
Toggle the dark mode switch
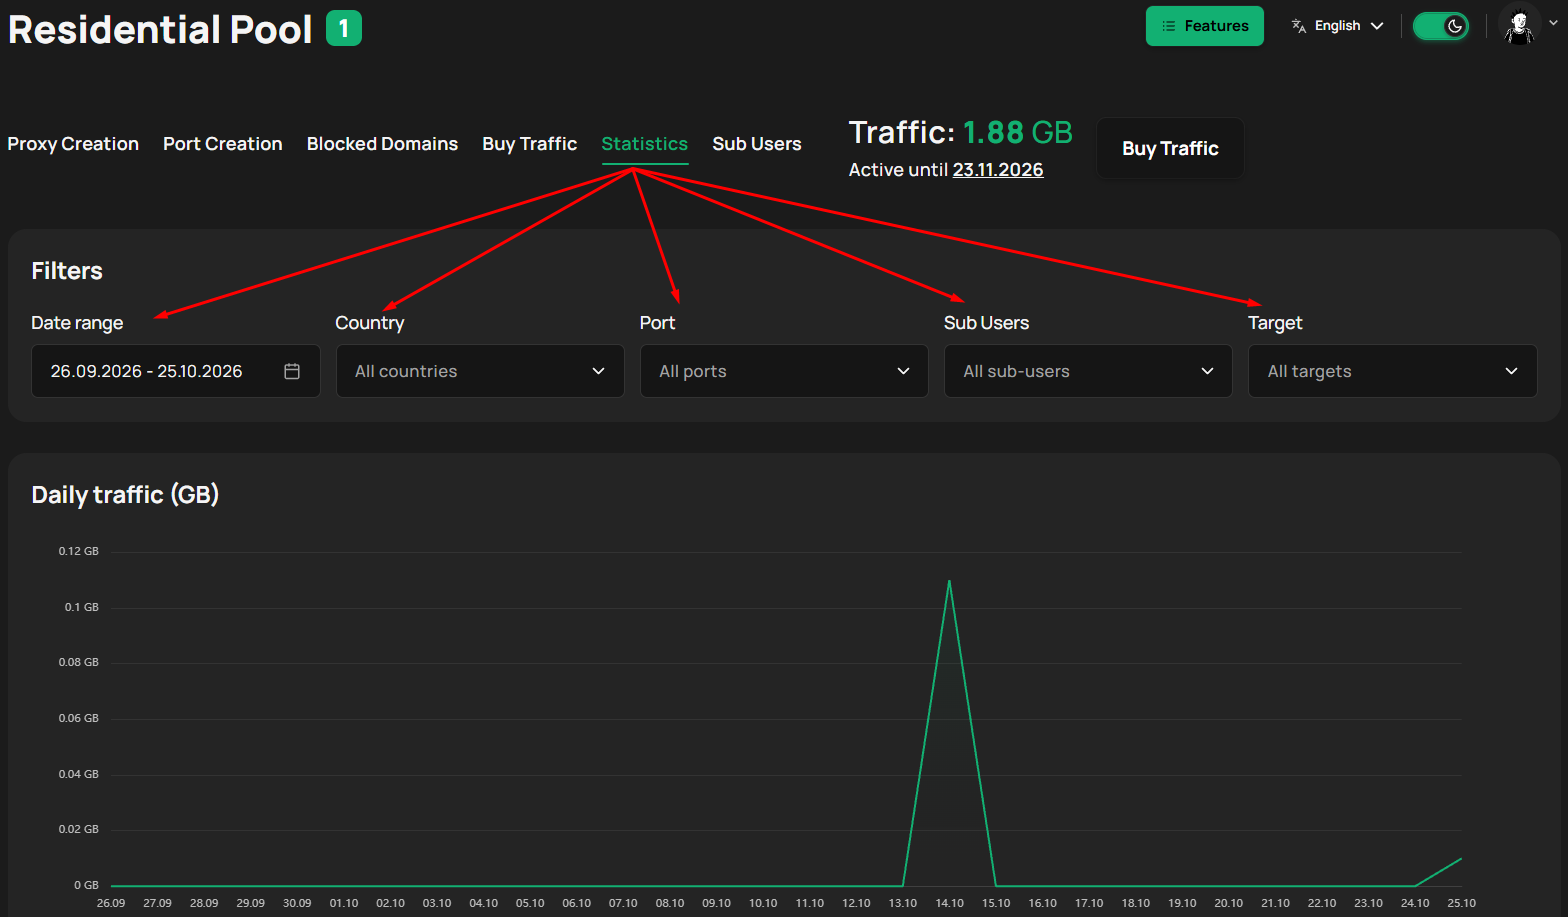click(x=1441, y=26)
